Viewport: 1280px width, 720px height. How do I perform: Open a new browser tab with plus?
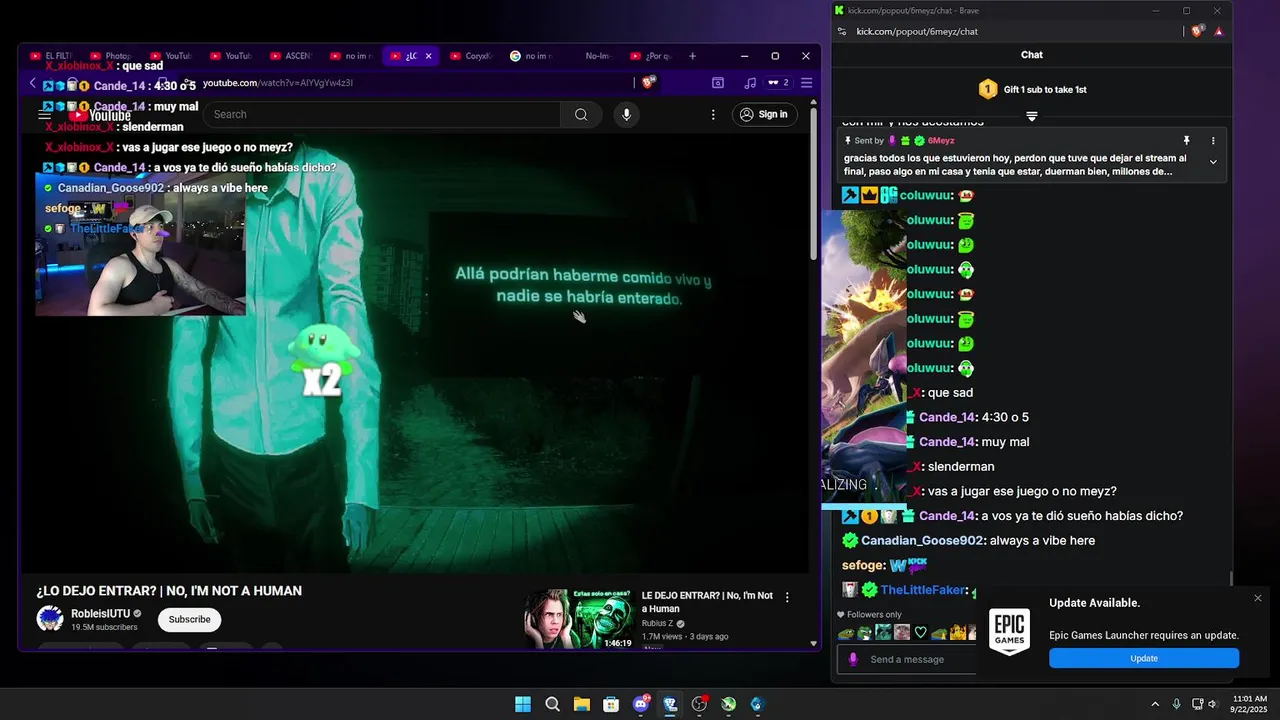692,56
